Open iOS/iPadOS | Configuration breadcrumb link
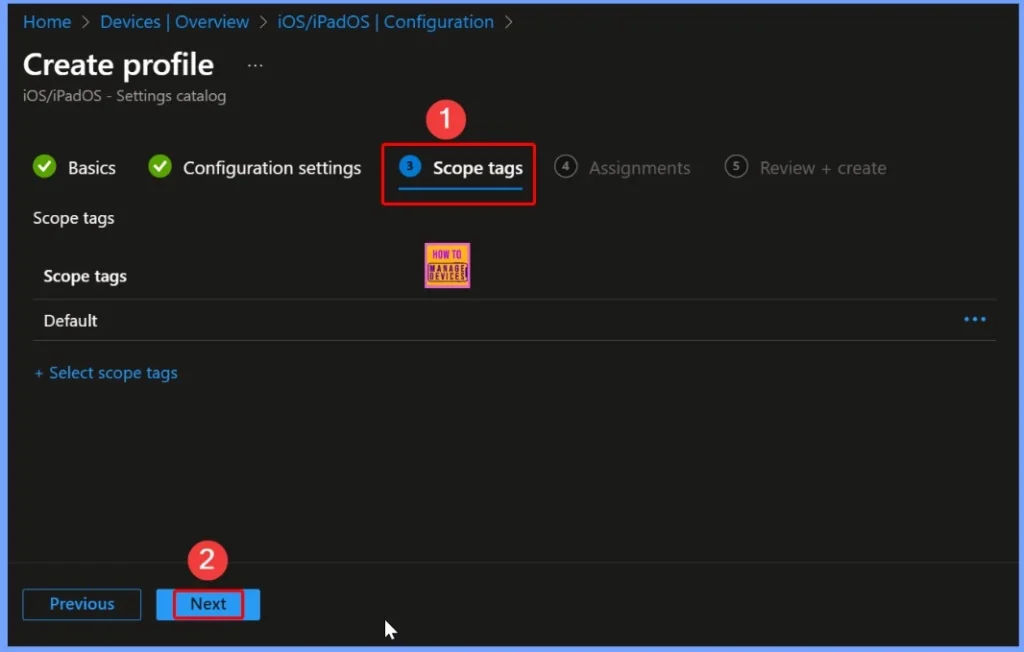This screenshot has width=1024, height=652. pos(385,21)
